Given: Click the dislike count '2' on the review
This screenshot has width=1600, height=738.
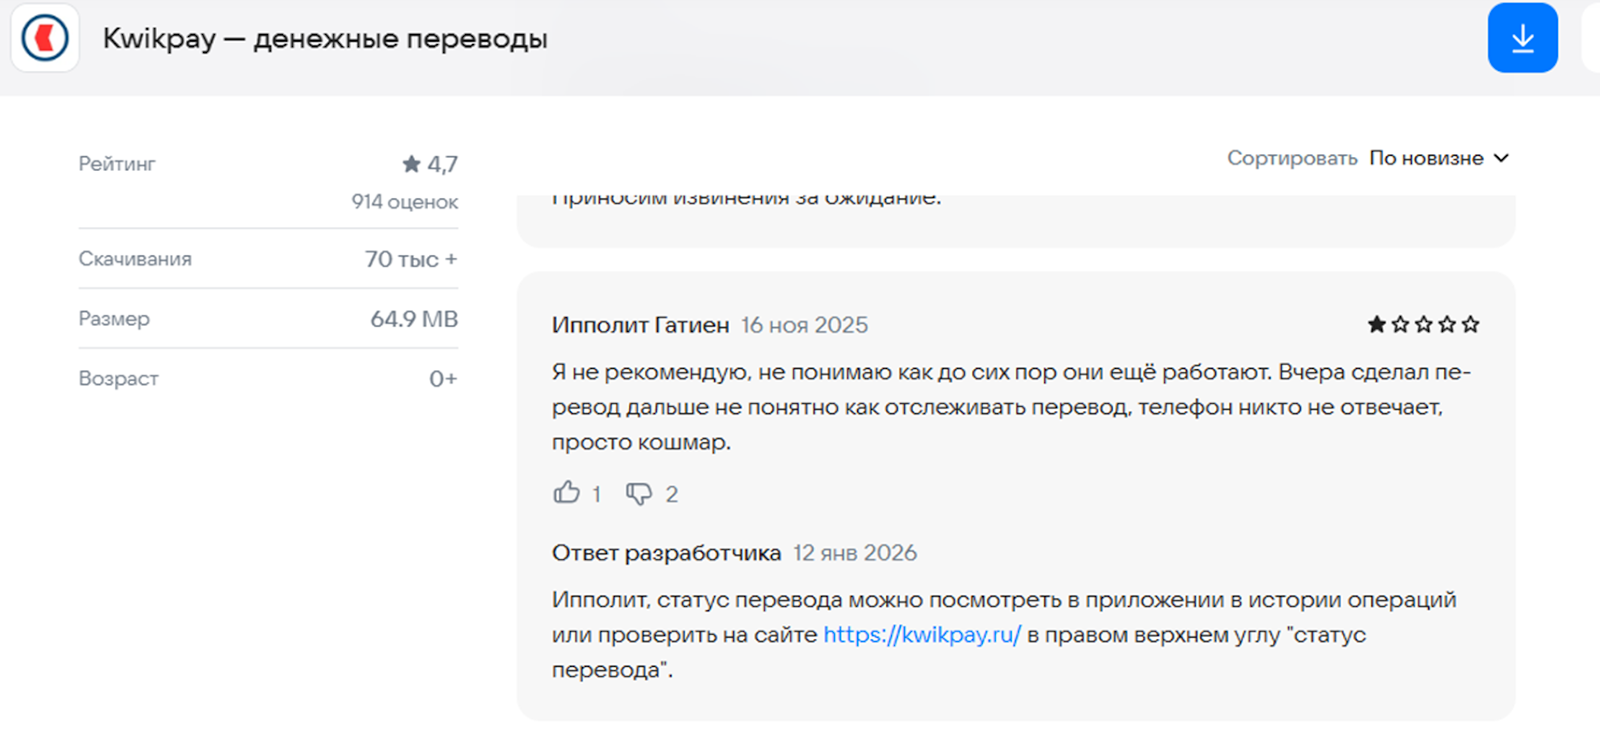Looking at the screenshot, I should tap(672, 494).
